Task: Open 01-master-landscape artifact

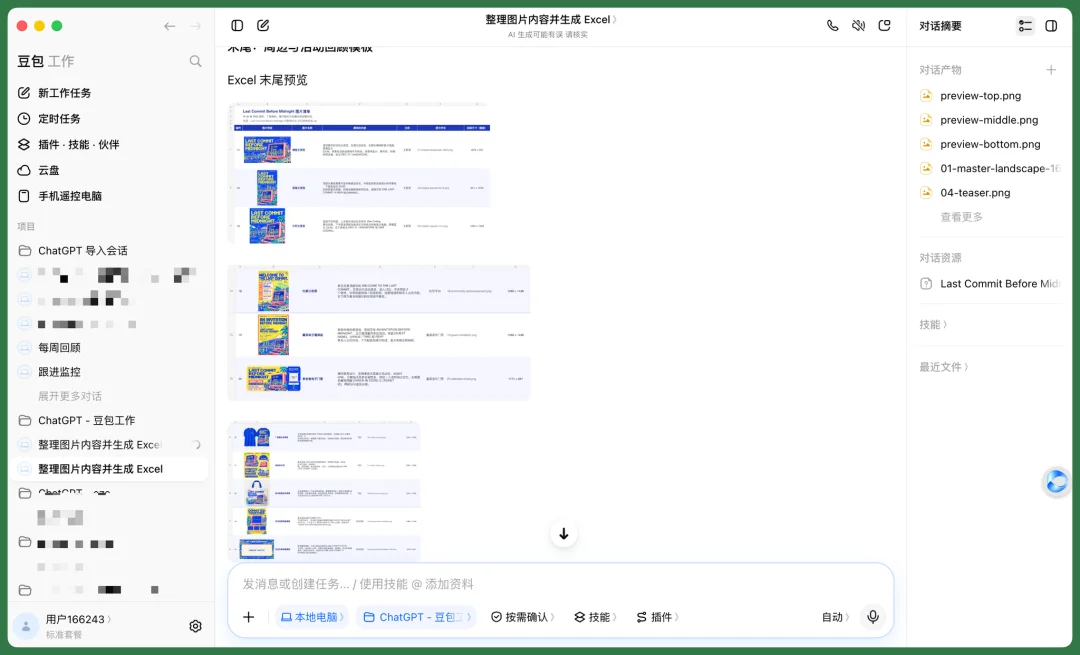Action: [990, 168]
